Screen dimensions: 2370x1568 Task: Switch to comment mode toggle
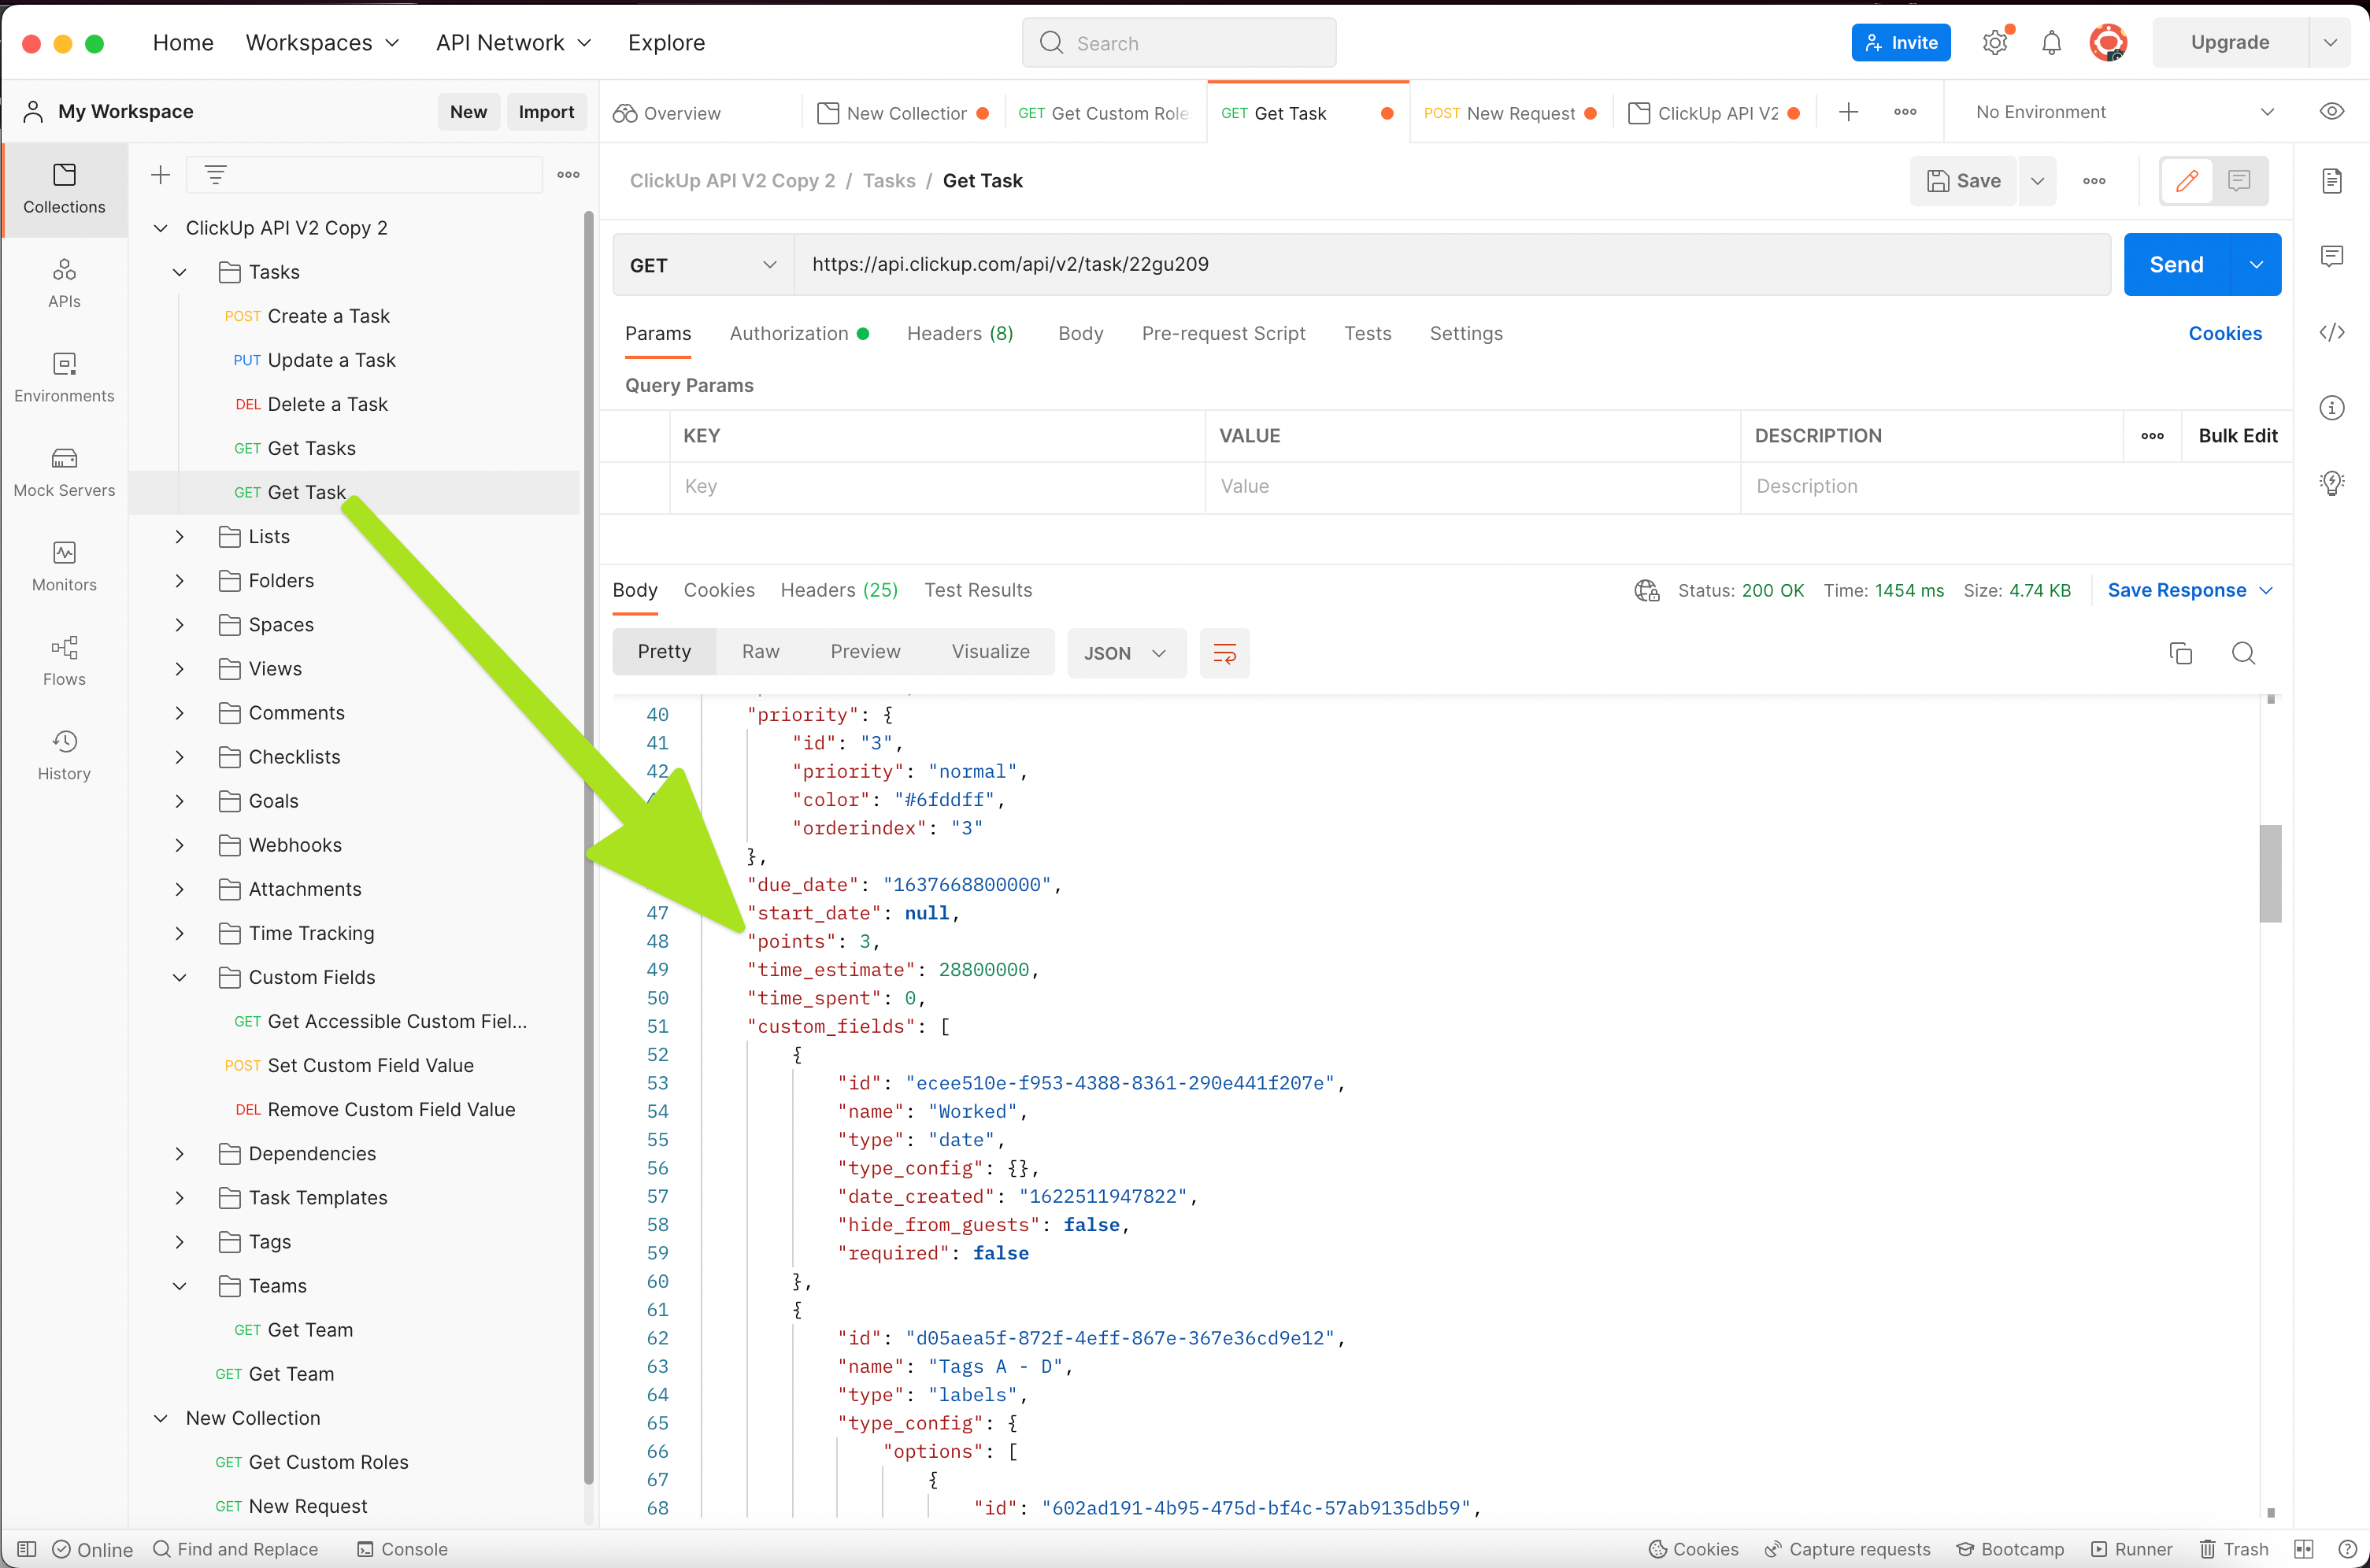coord(2239,181)
